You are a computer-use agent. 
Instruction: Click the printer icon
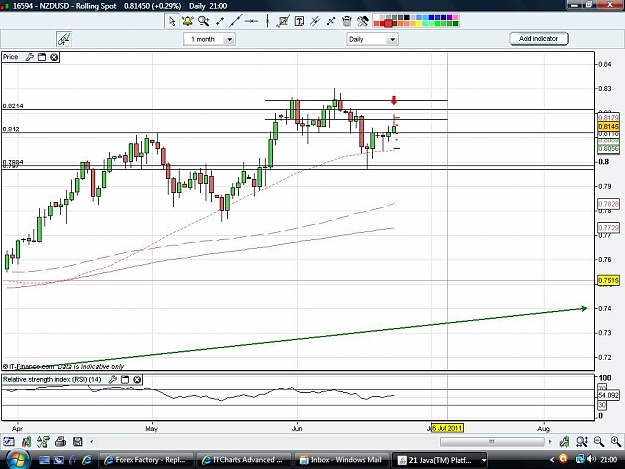[61, 442]
